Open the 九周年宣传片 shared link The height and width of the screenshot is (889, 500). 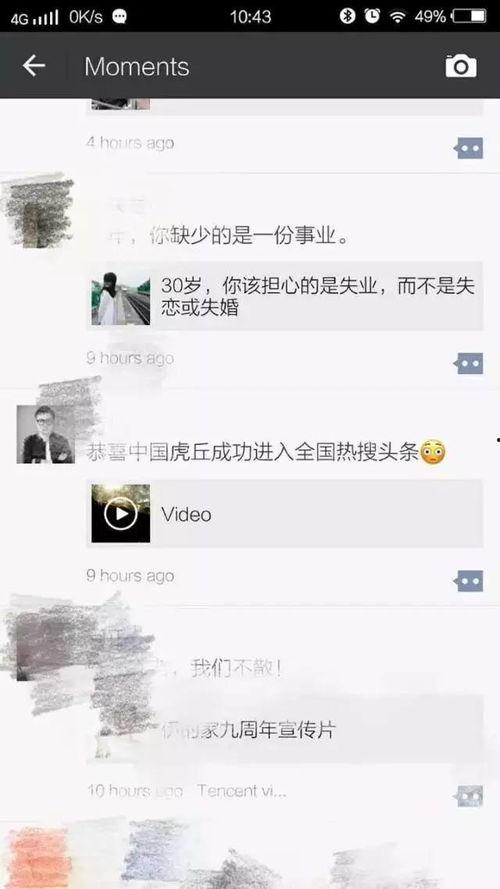click(x=285, y=729)
